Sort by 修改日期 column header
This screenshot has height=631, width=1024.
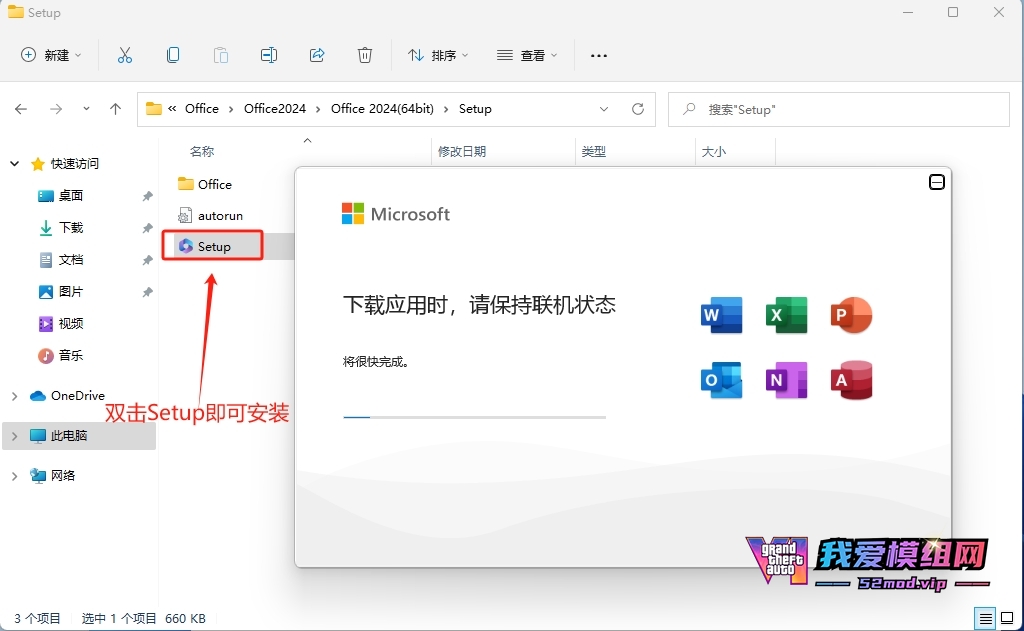point(462,152)
